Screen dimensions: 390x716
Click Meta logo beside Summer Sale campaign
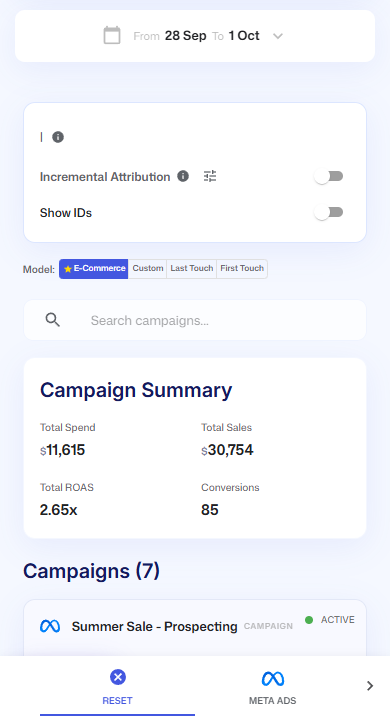tap(50, 626)
